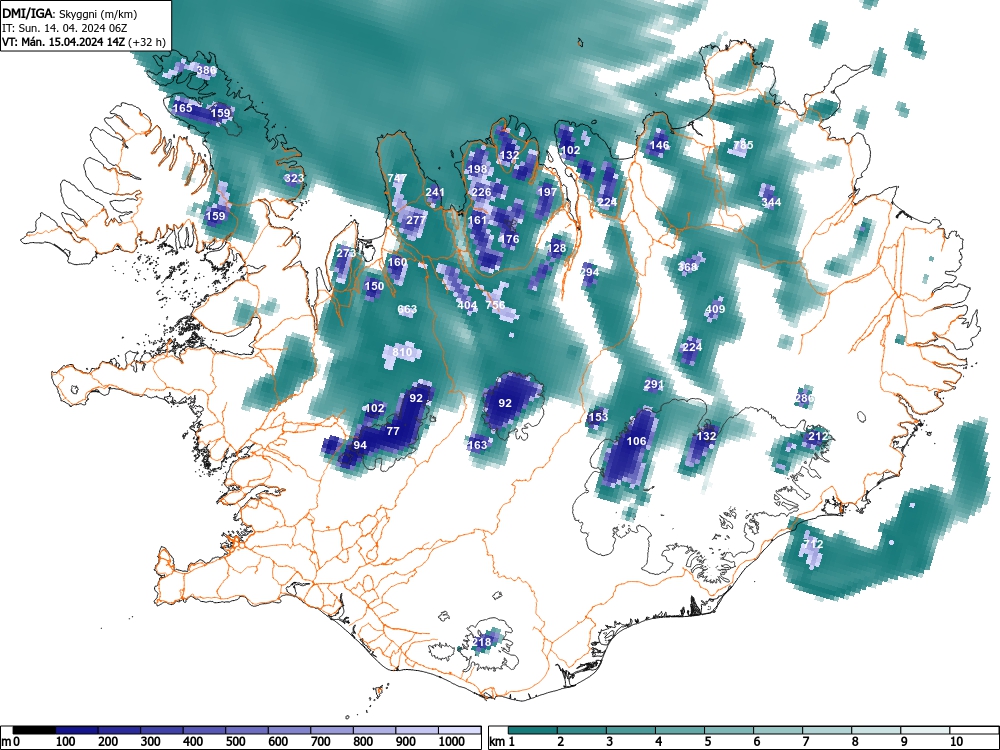The height and width of the screenshot is (750, 1000).
Task: Select the 785 value label
Action: point(743,145)
